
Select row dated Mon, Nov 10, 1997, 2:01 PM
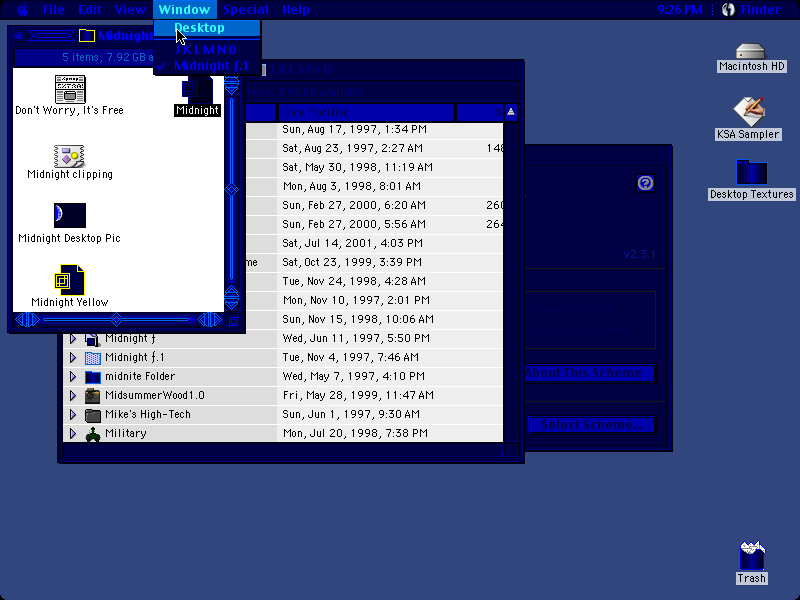[x=376, y=300]
